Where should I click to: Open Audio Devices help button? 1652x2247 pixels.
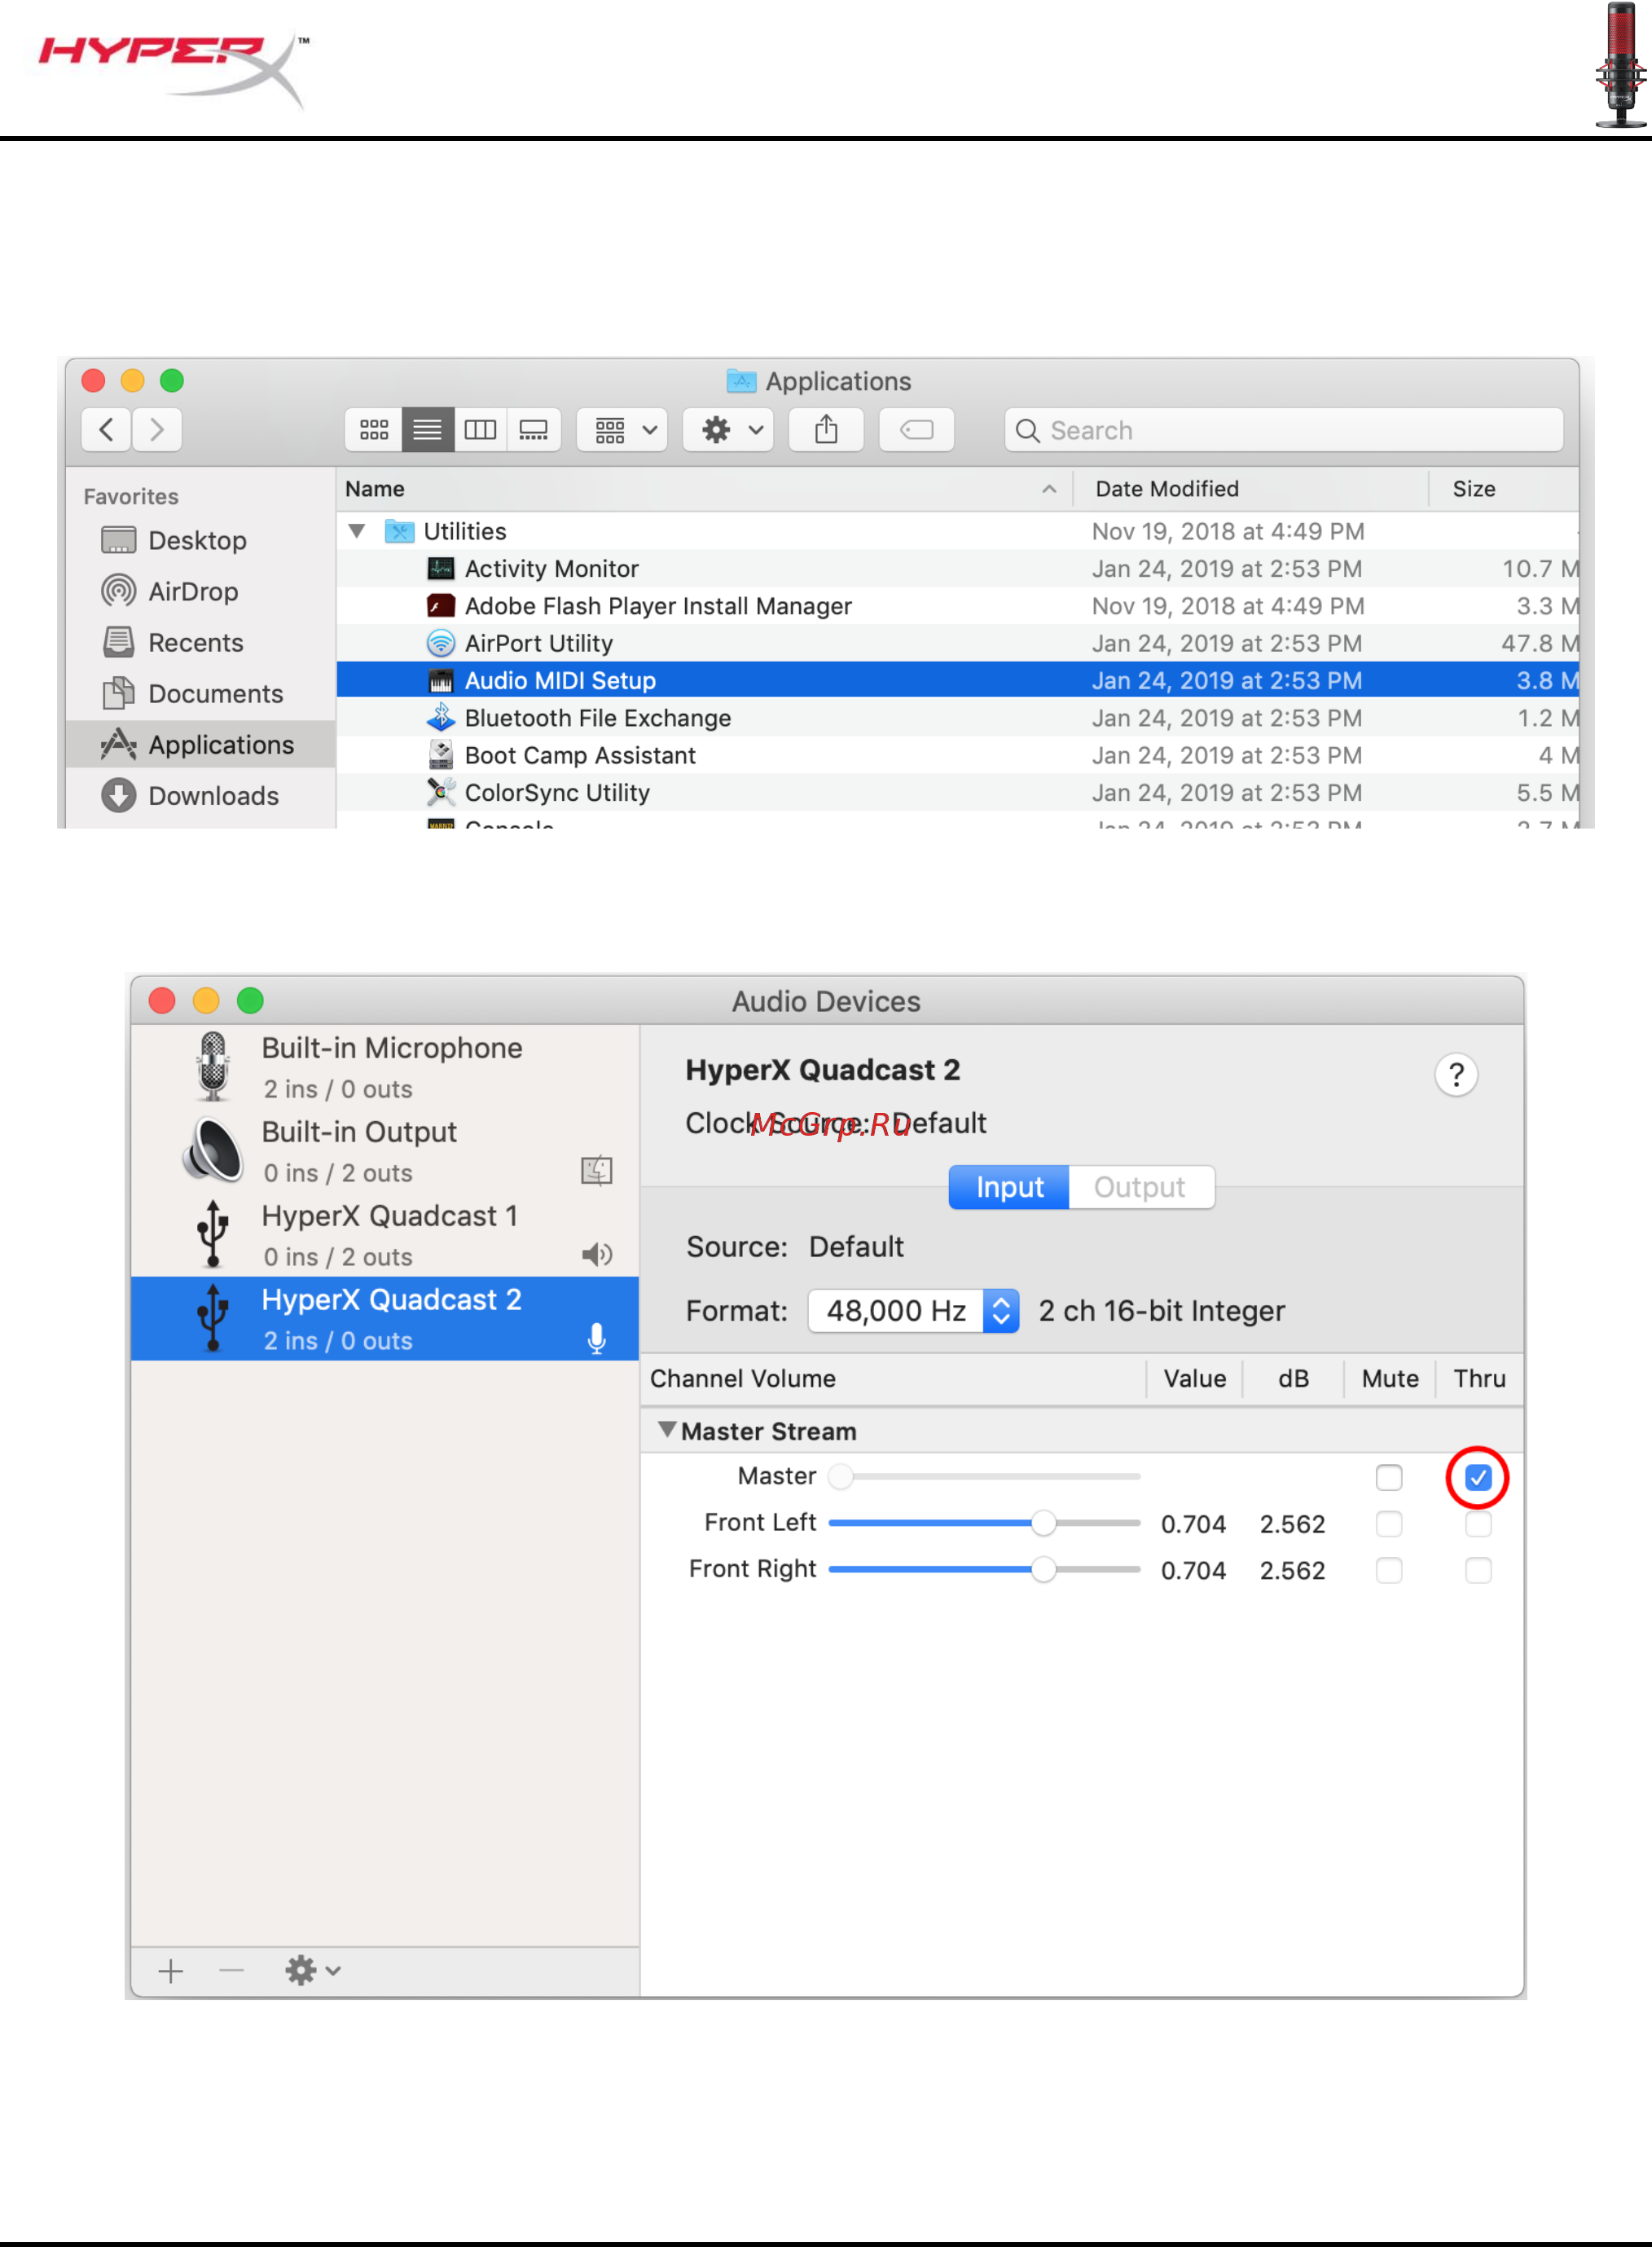point(1456,1075)
